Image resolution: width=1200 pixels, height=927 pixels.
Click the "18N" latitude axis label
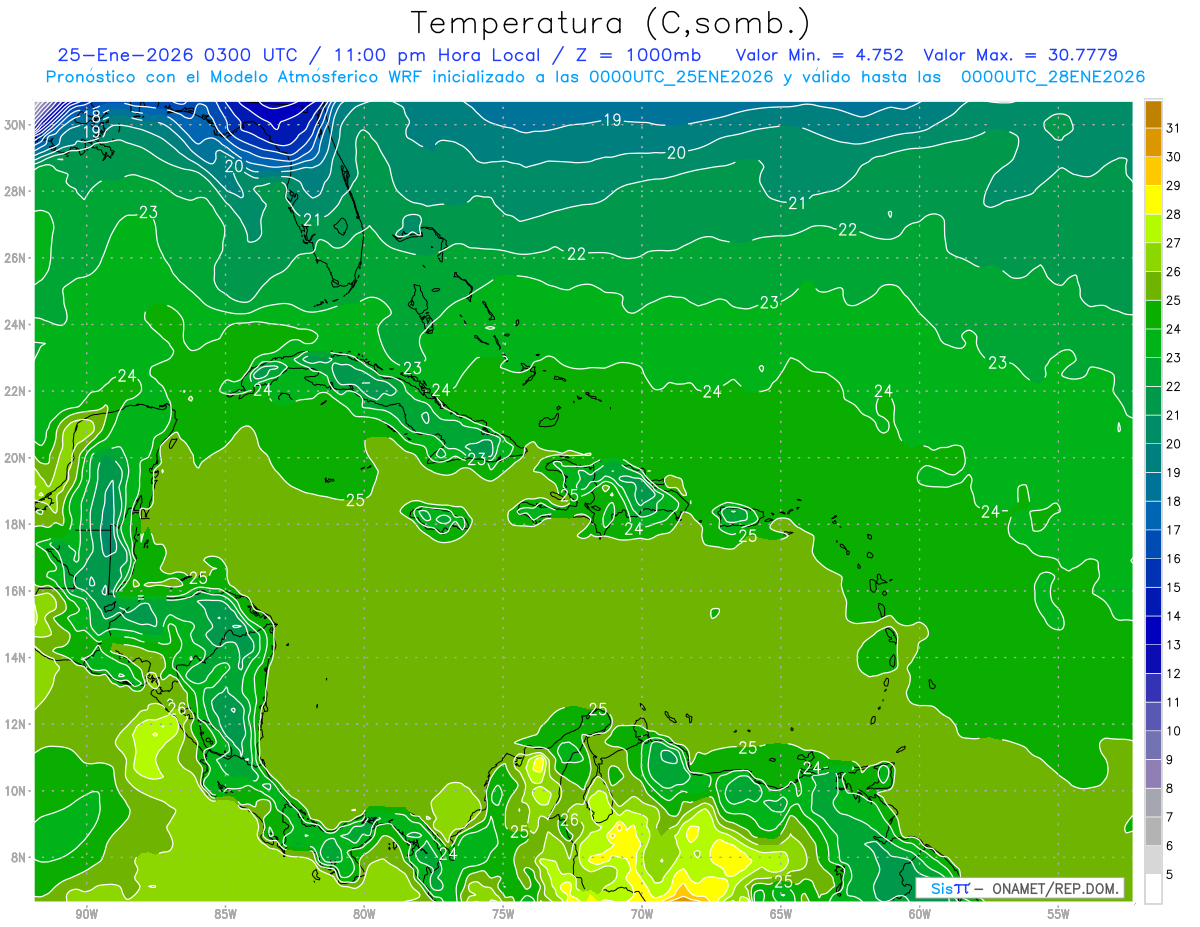click(x=16, y=524)
